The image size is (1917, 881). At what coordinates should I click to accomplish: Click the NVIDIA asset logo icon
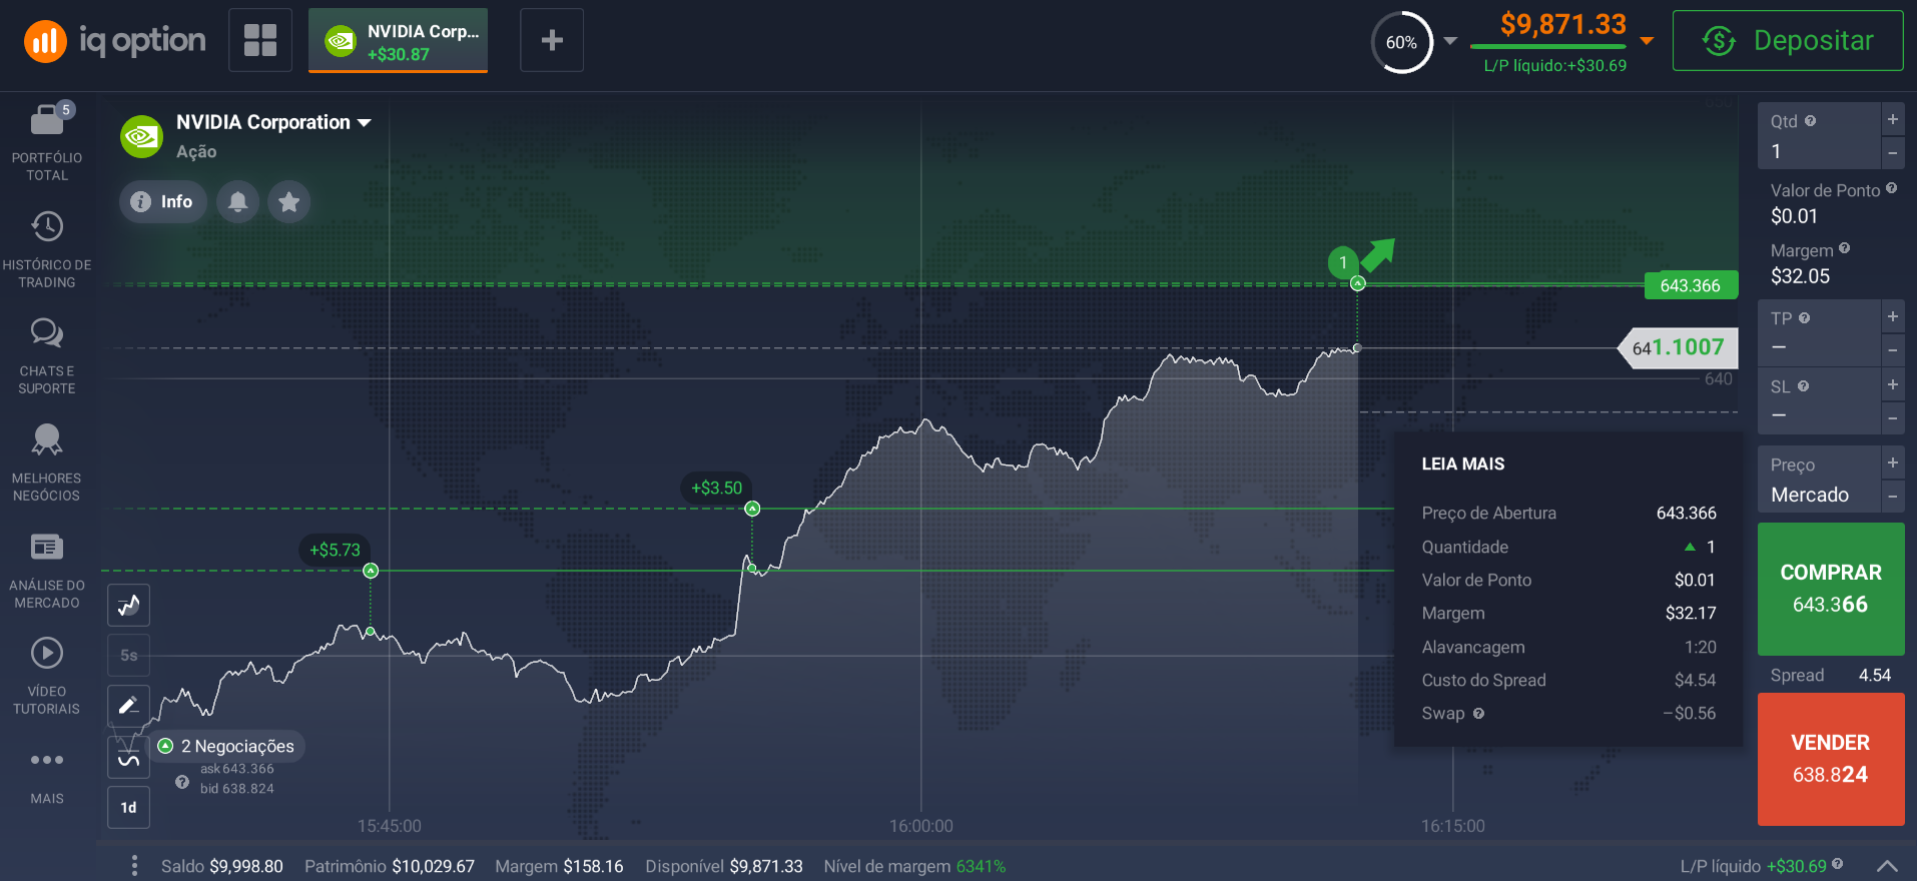coord(142,136)
